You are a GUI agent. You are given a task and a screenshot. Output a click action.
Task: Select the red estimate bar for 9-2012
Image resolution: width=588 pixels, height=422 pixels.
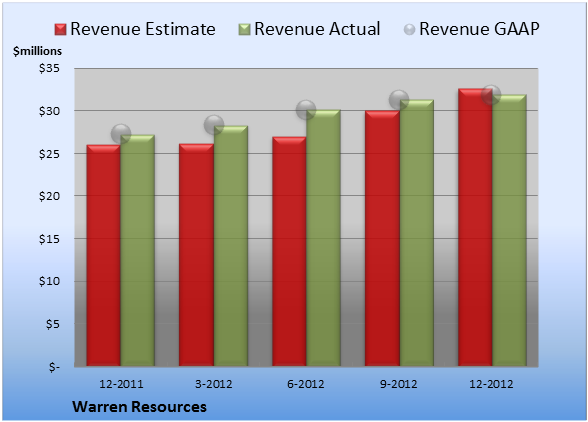pyautogui.click(x=382, y=238)
